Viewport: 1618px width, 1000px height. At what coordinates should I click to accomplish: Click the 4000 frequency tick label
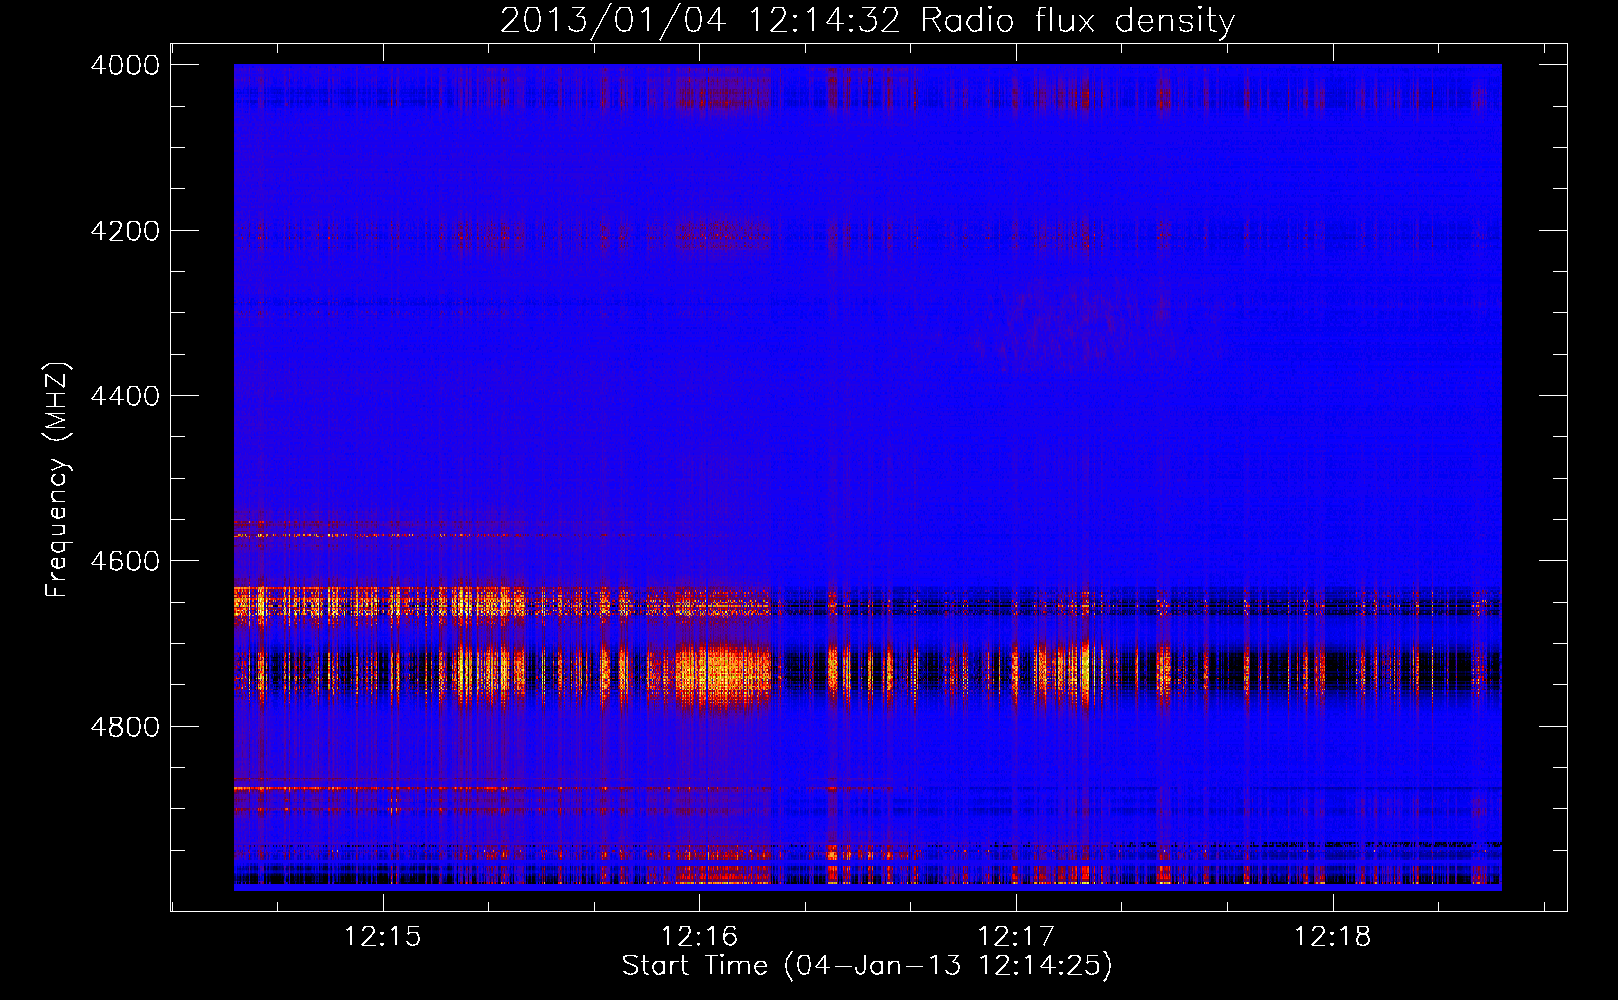[125, 65]
